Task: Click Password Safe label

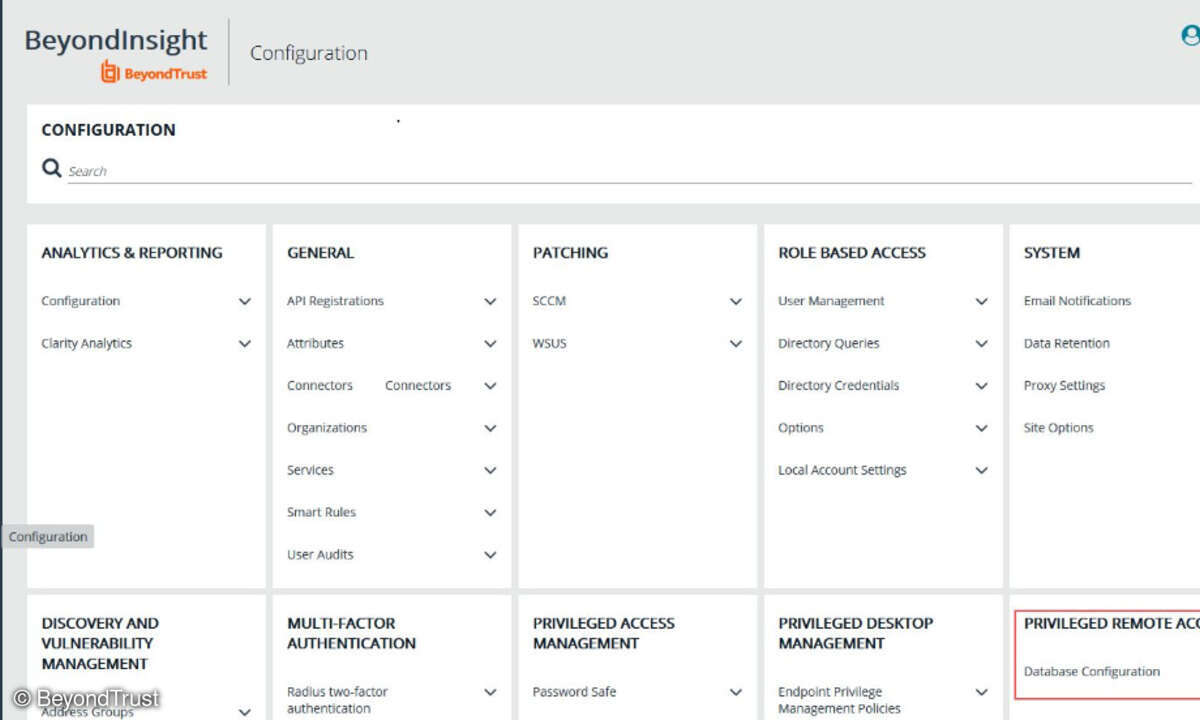Action: click(x=574, y=692)
